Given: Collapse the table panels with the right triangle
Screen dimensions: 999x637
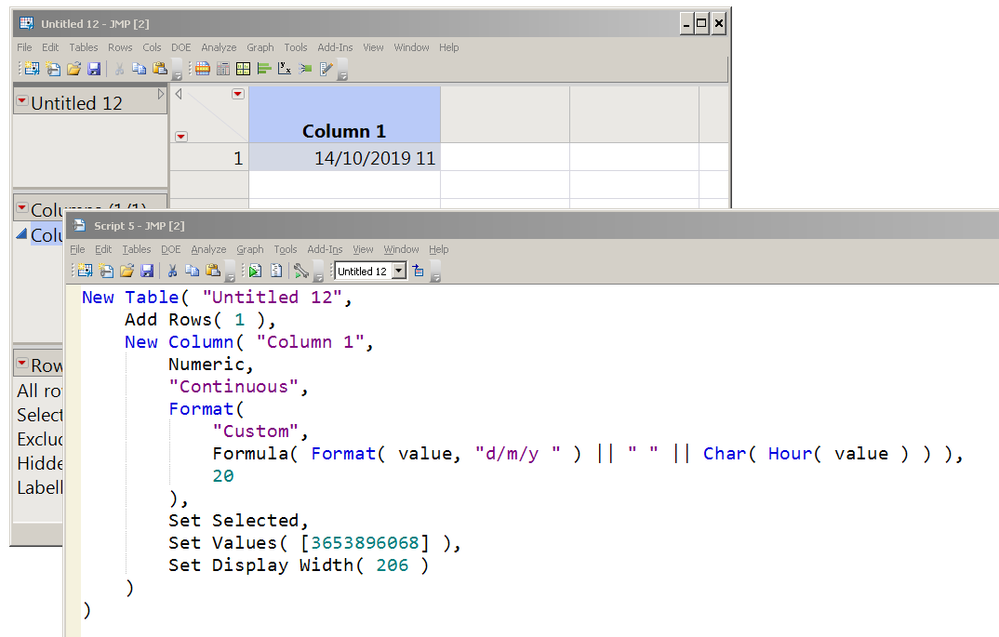Looking at the screenshot, I should [x=161, y=94].
